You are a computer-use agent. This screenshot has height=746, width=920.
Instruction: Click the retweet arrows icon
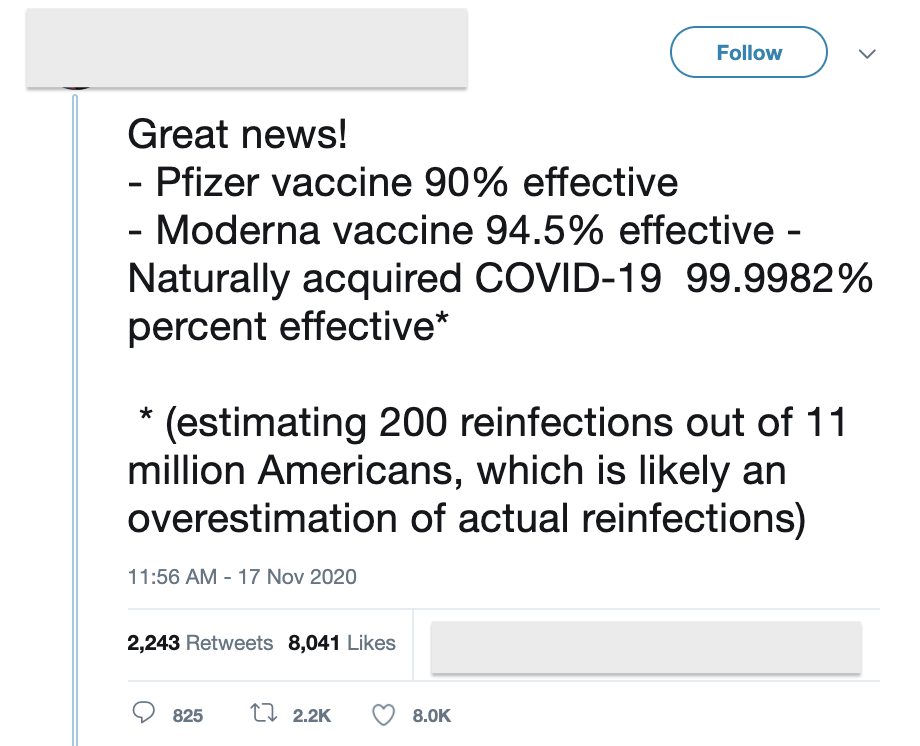click(262, 714)
